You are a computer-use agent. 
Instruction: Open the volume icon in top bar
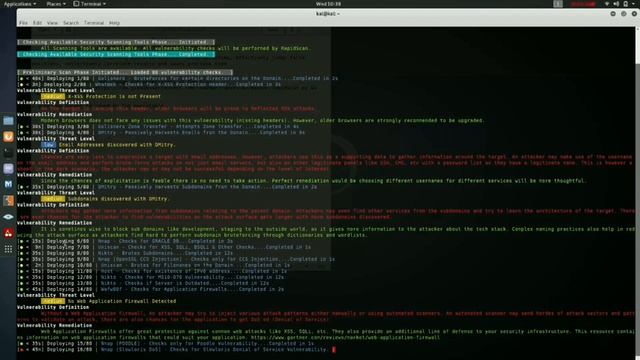click(x=616, y=4)
